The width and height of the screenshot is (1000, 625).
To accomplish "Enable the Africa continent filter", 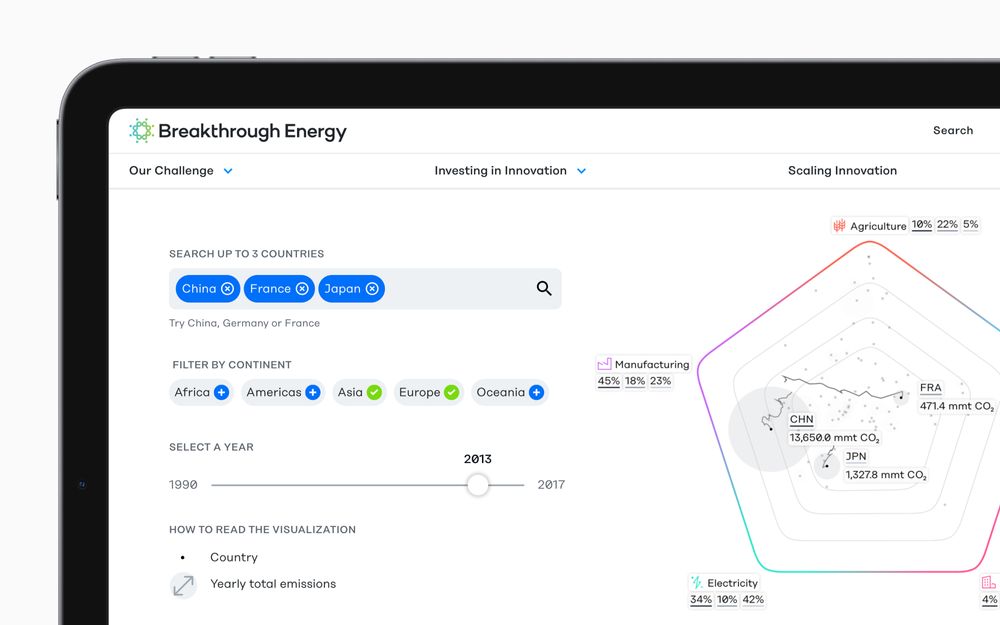I will 221,393.
